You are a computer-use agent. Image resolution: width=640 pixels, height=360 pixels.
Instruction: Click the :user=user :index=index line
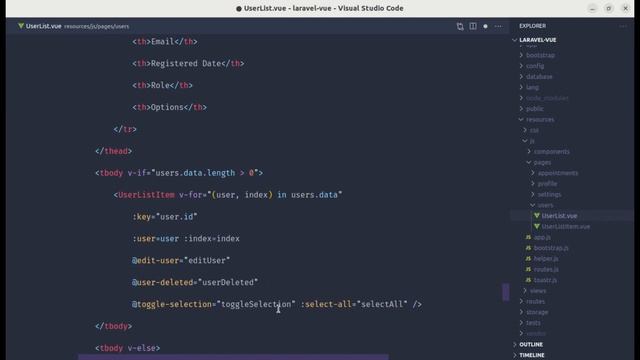(186, 239)
